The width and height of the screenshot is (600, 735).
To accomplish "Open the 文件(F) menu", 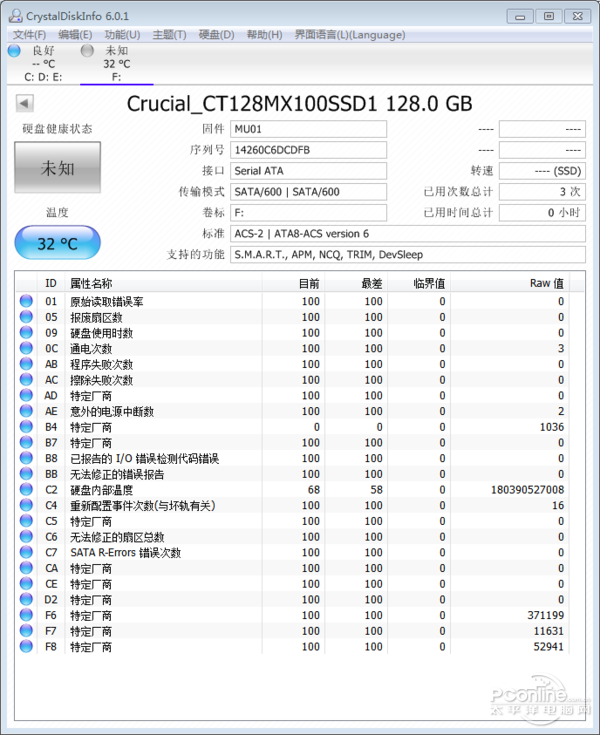I will tap(29, 35).
